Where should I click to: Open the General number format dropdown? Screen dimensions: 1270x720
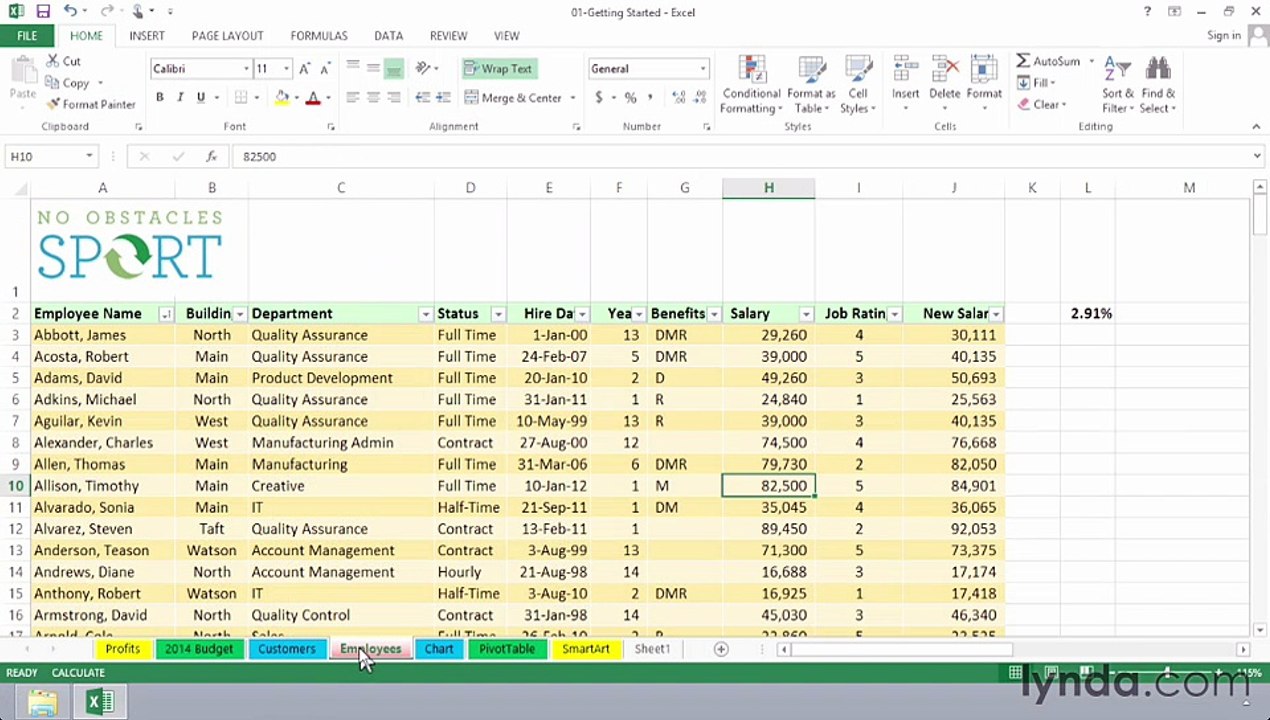pos(702,69)
